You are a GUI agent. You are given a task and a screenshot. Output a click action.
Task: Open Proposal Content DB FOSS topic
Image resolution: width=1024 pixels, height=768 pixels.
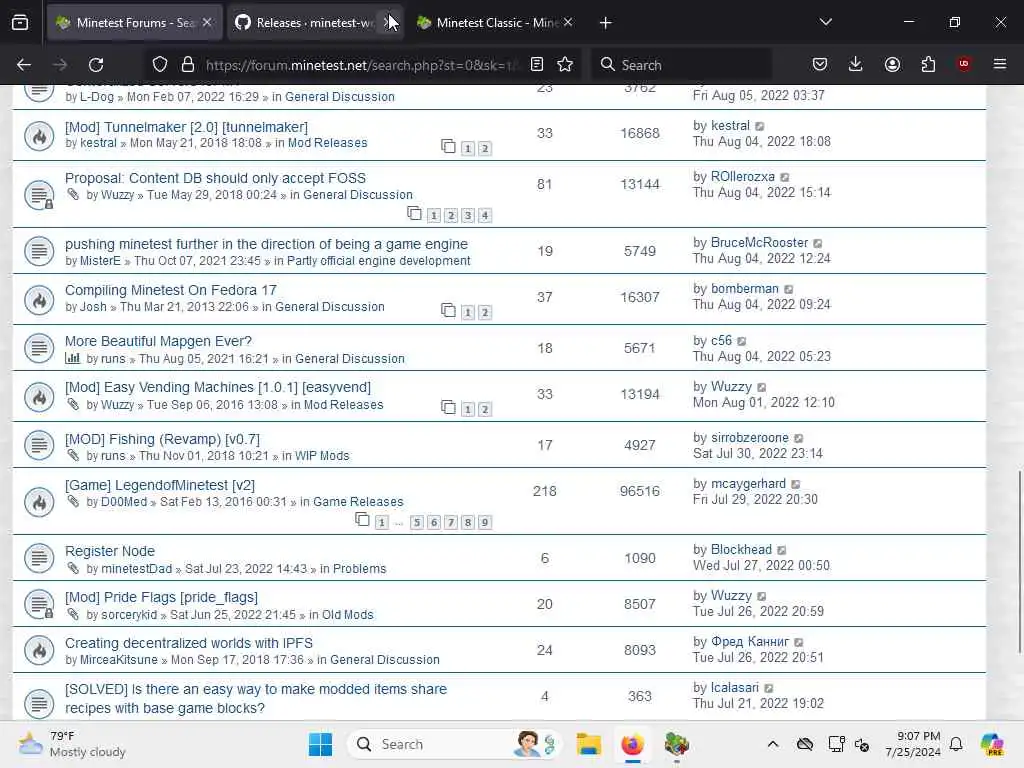215,178
